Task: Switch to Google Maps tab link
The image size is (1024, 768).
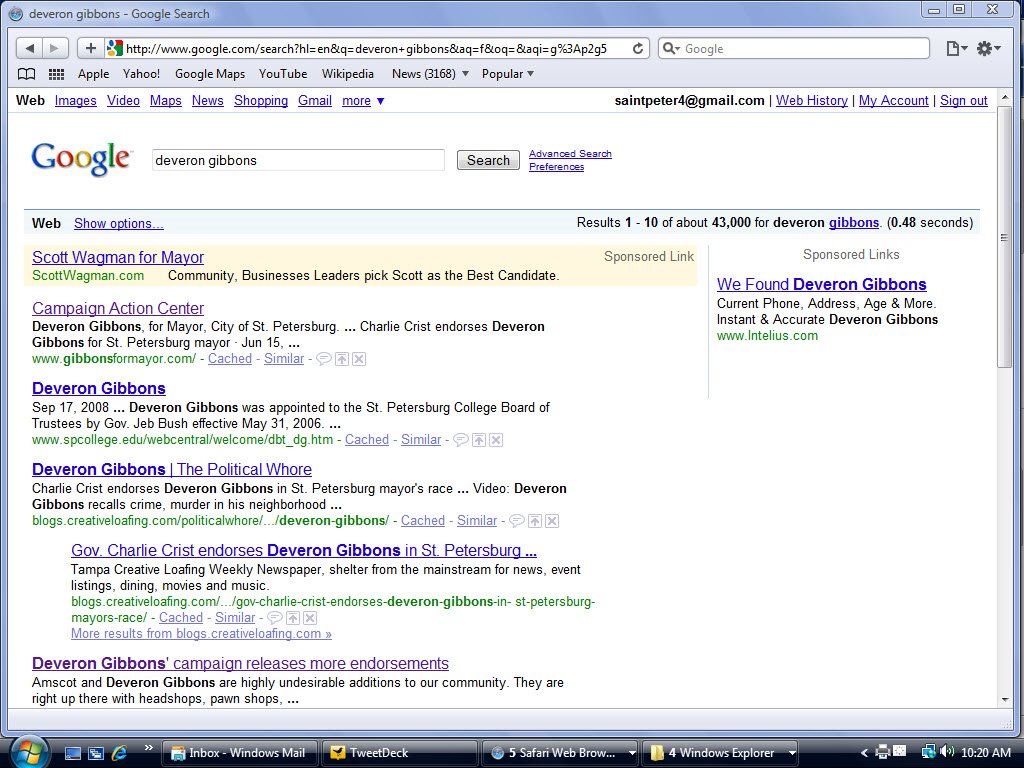Action: pyautogui.click(x=166, y=101)
